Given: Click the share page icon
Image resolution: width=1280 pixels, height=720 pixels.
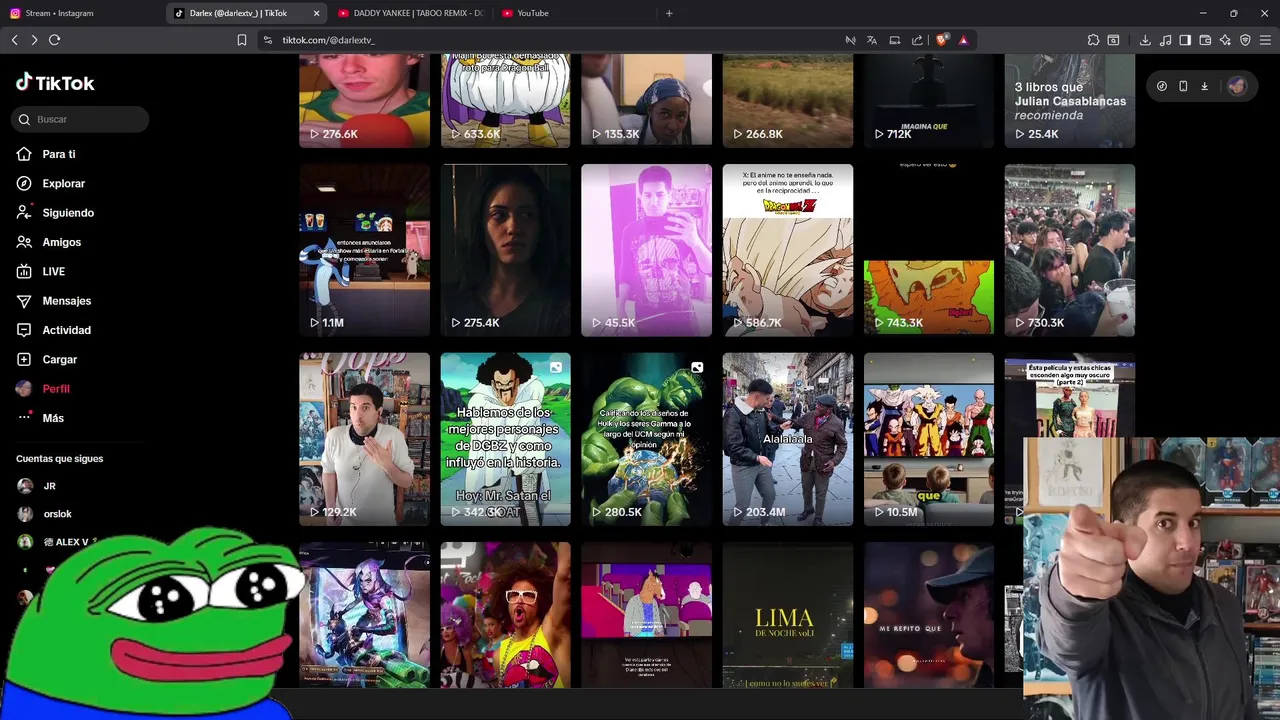Looking at the screenshot, I should 917,40.
